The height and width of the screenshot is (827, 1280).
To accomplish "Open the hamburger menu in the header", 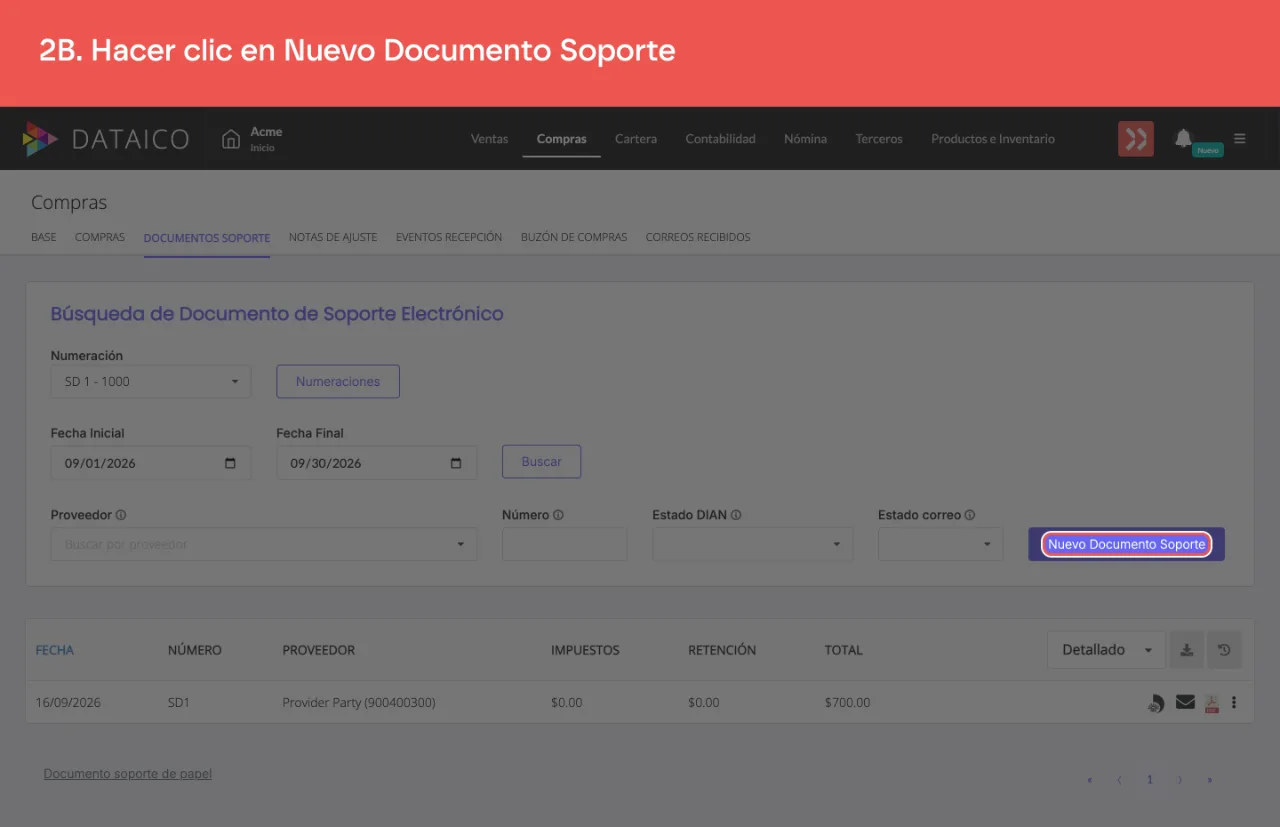I will (x=1240, y=139).
